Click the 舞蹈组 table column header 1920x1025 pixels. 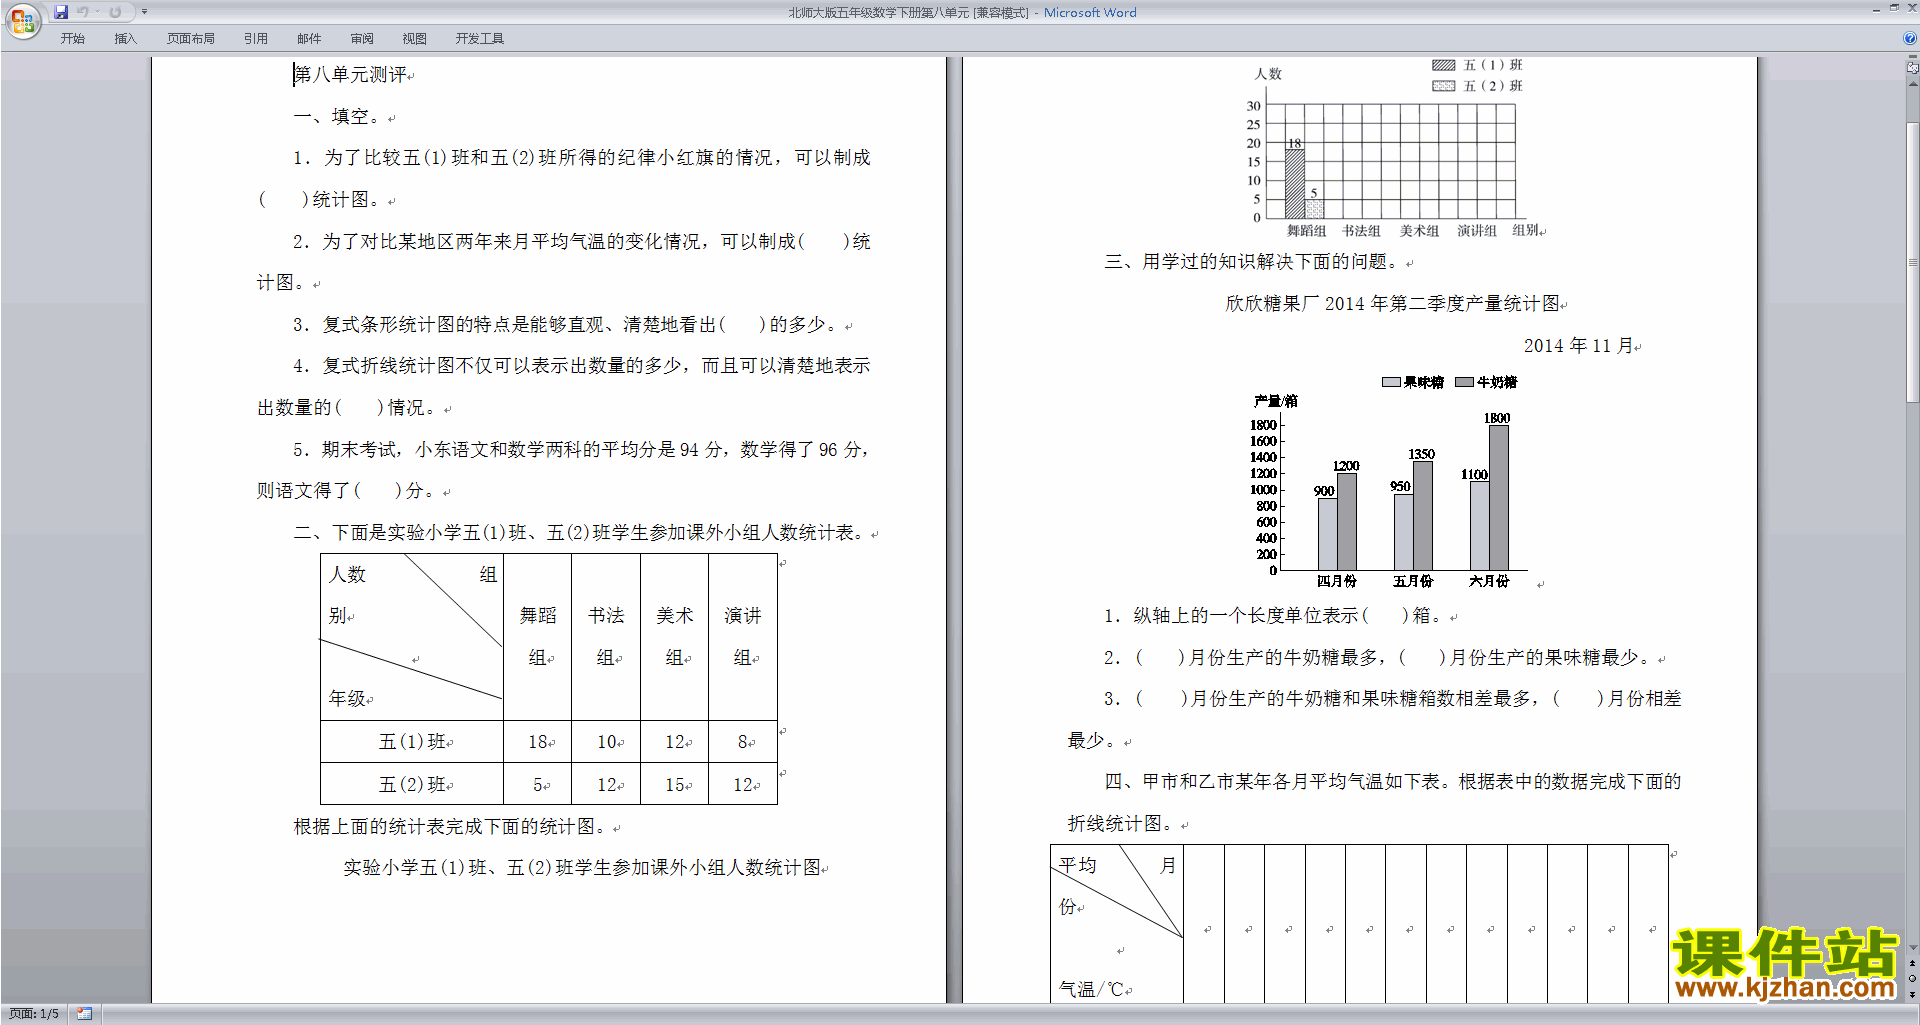point(538,637)
